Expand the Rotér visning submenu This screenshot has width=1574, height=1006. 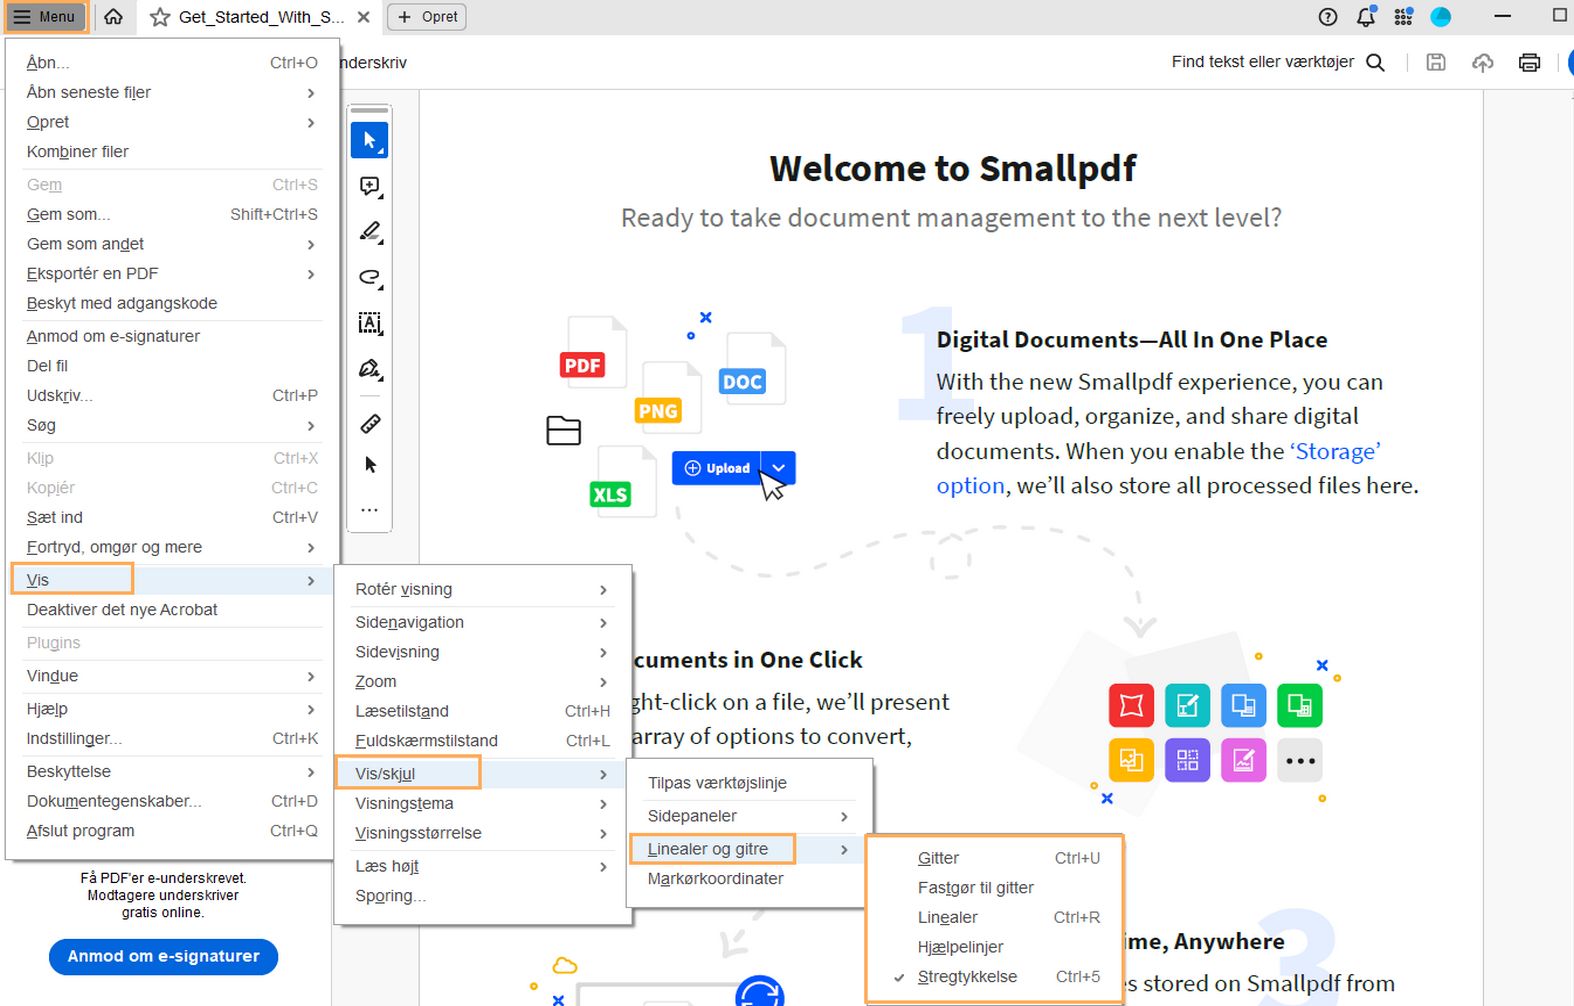[483, 589]
